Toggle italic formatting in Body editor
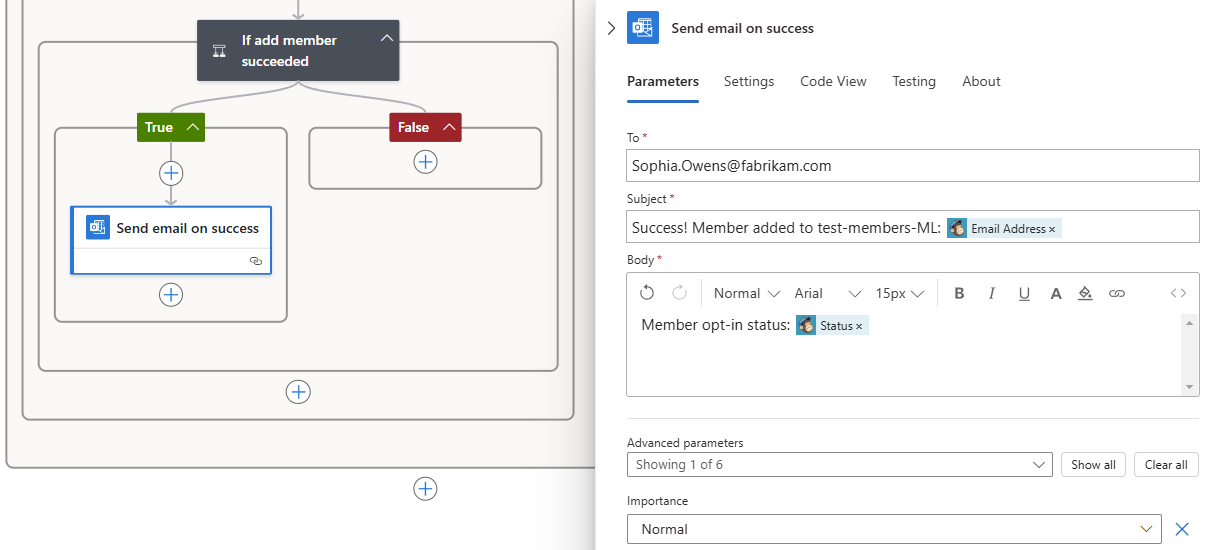 pyautogui.click(x=991, y=293)
